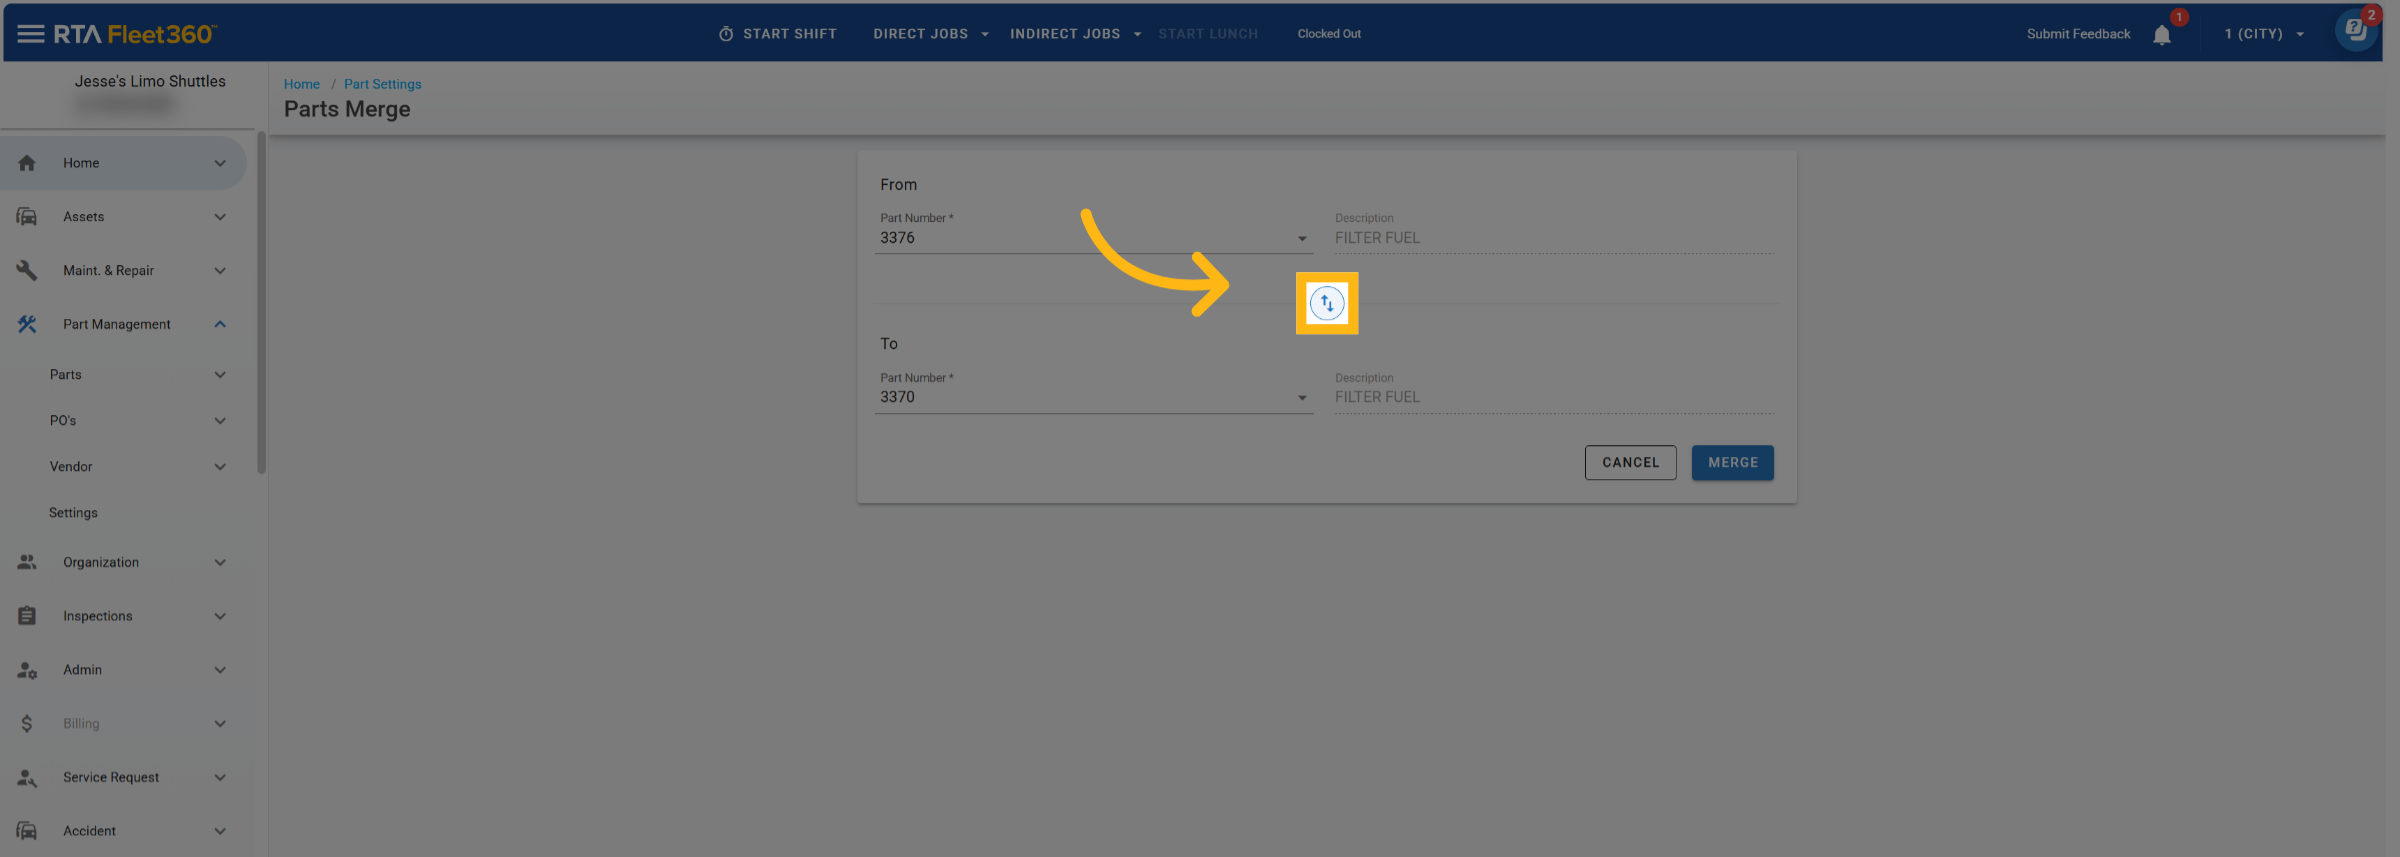Open the notifications bell
This screenshot has width=2400, height=857.
pyautogui.click(x=2161, y=35)
